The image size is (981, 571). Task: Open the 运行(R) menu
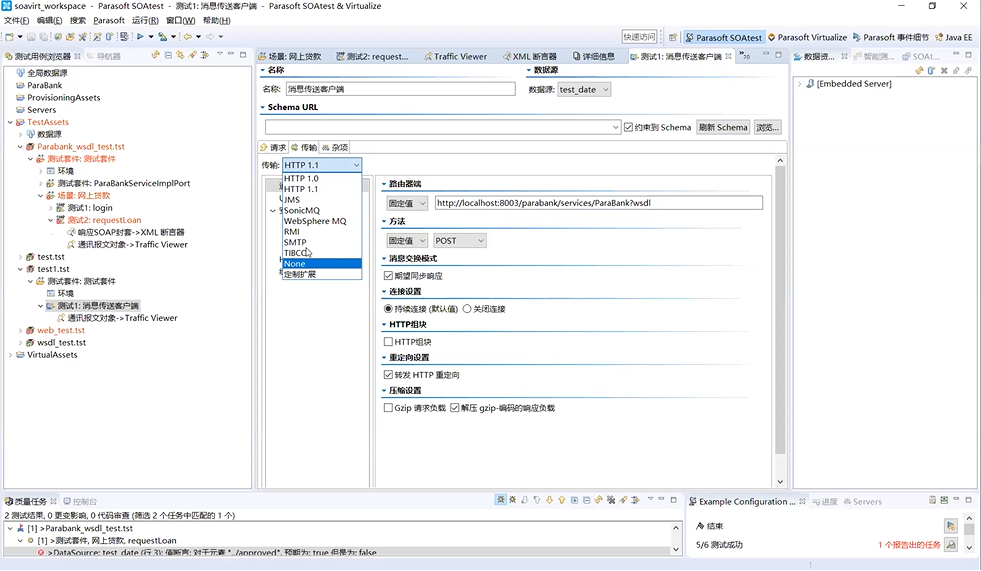(145, 21)
